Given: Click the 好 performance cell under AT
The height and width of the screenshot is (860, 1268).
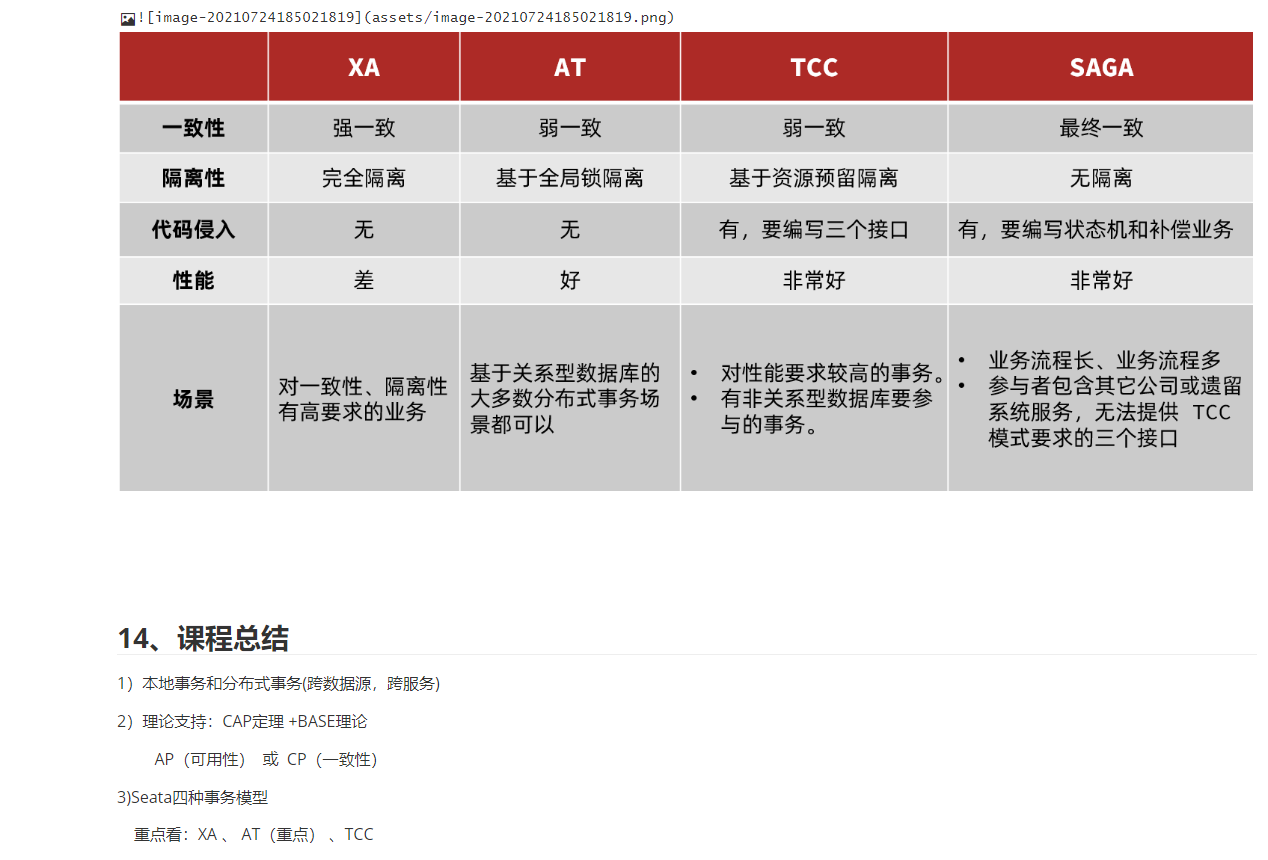Looking at the screenshot, I should click(570, 281).
